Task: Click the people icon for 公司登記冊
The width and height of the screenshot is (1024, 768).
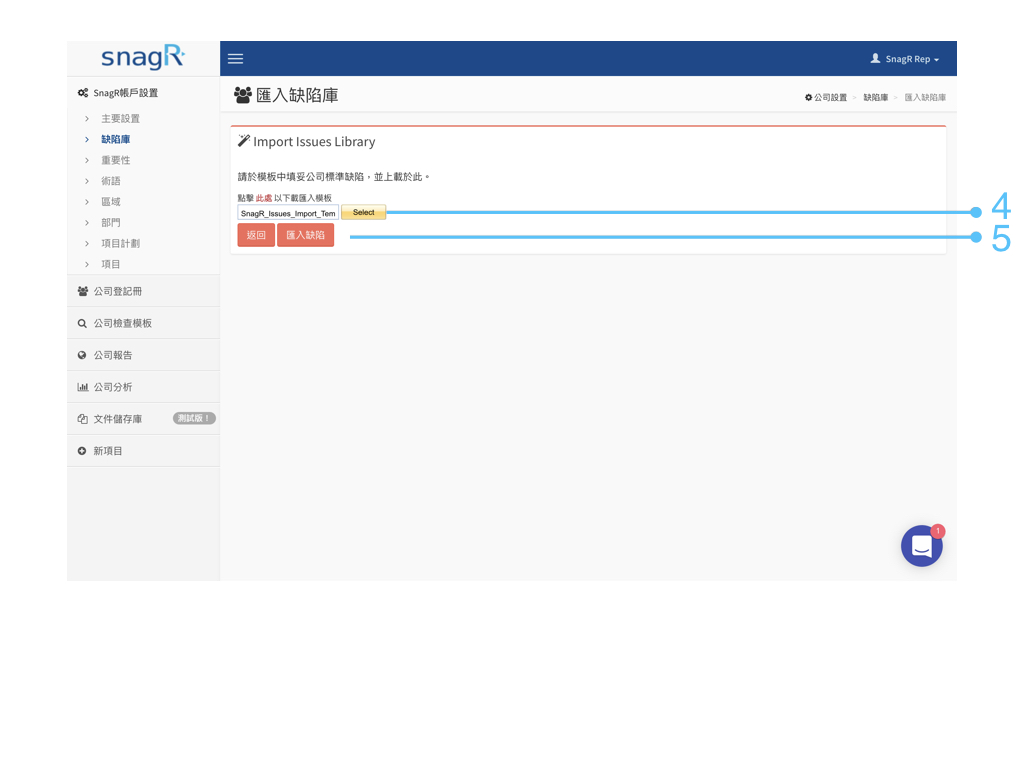Action: coord(82,291)
